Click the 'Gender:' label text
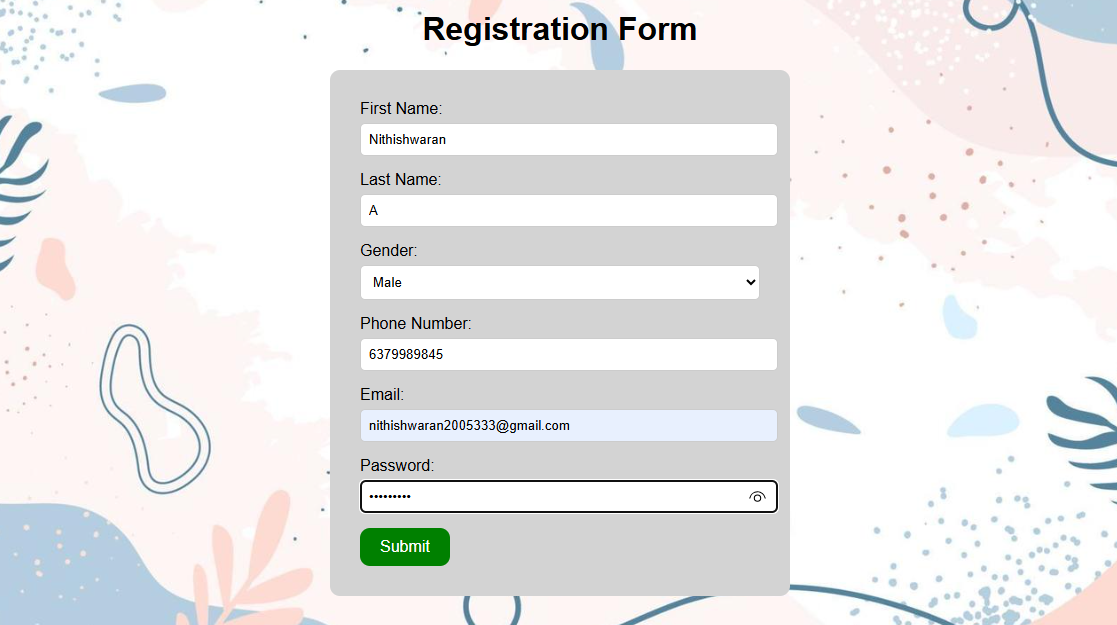Viewport: 1117px width, 625px height. tap(389, 251)
